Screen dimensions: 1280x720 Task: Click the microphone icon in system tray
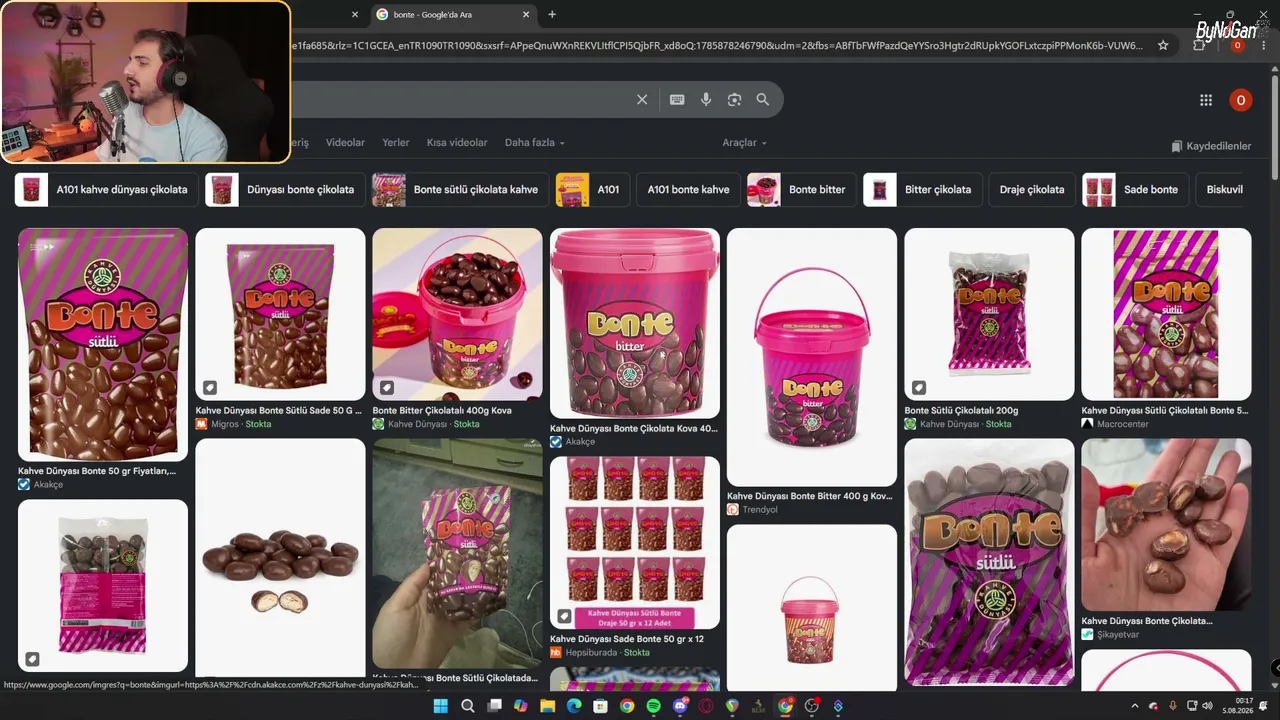tap(1173, 706)
